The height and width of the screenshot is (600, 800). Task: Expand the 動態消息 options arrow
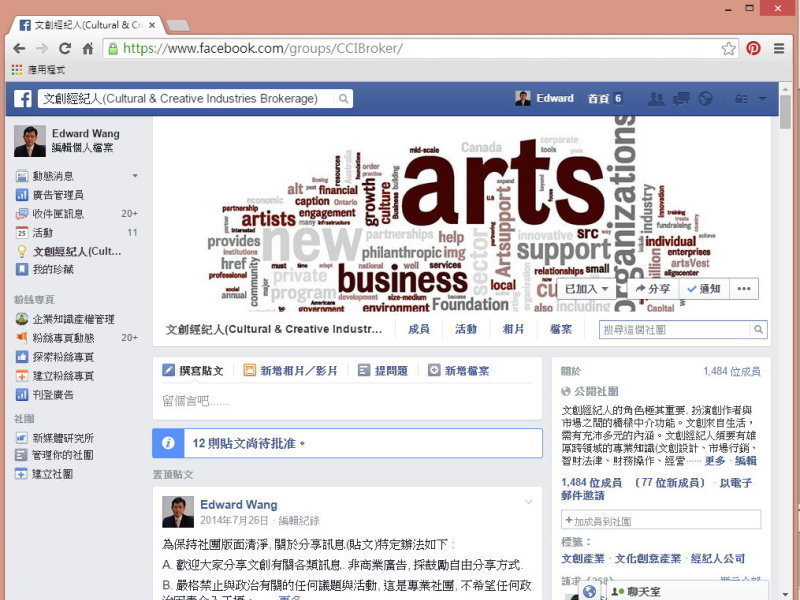pyautogui.click(x=135, y=176)
